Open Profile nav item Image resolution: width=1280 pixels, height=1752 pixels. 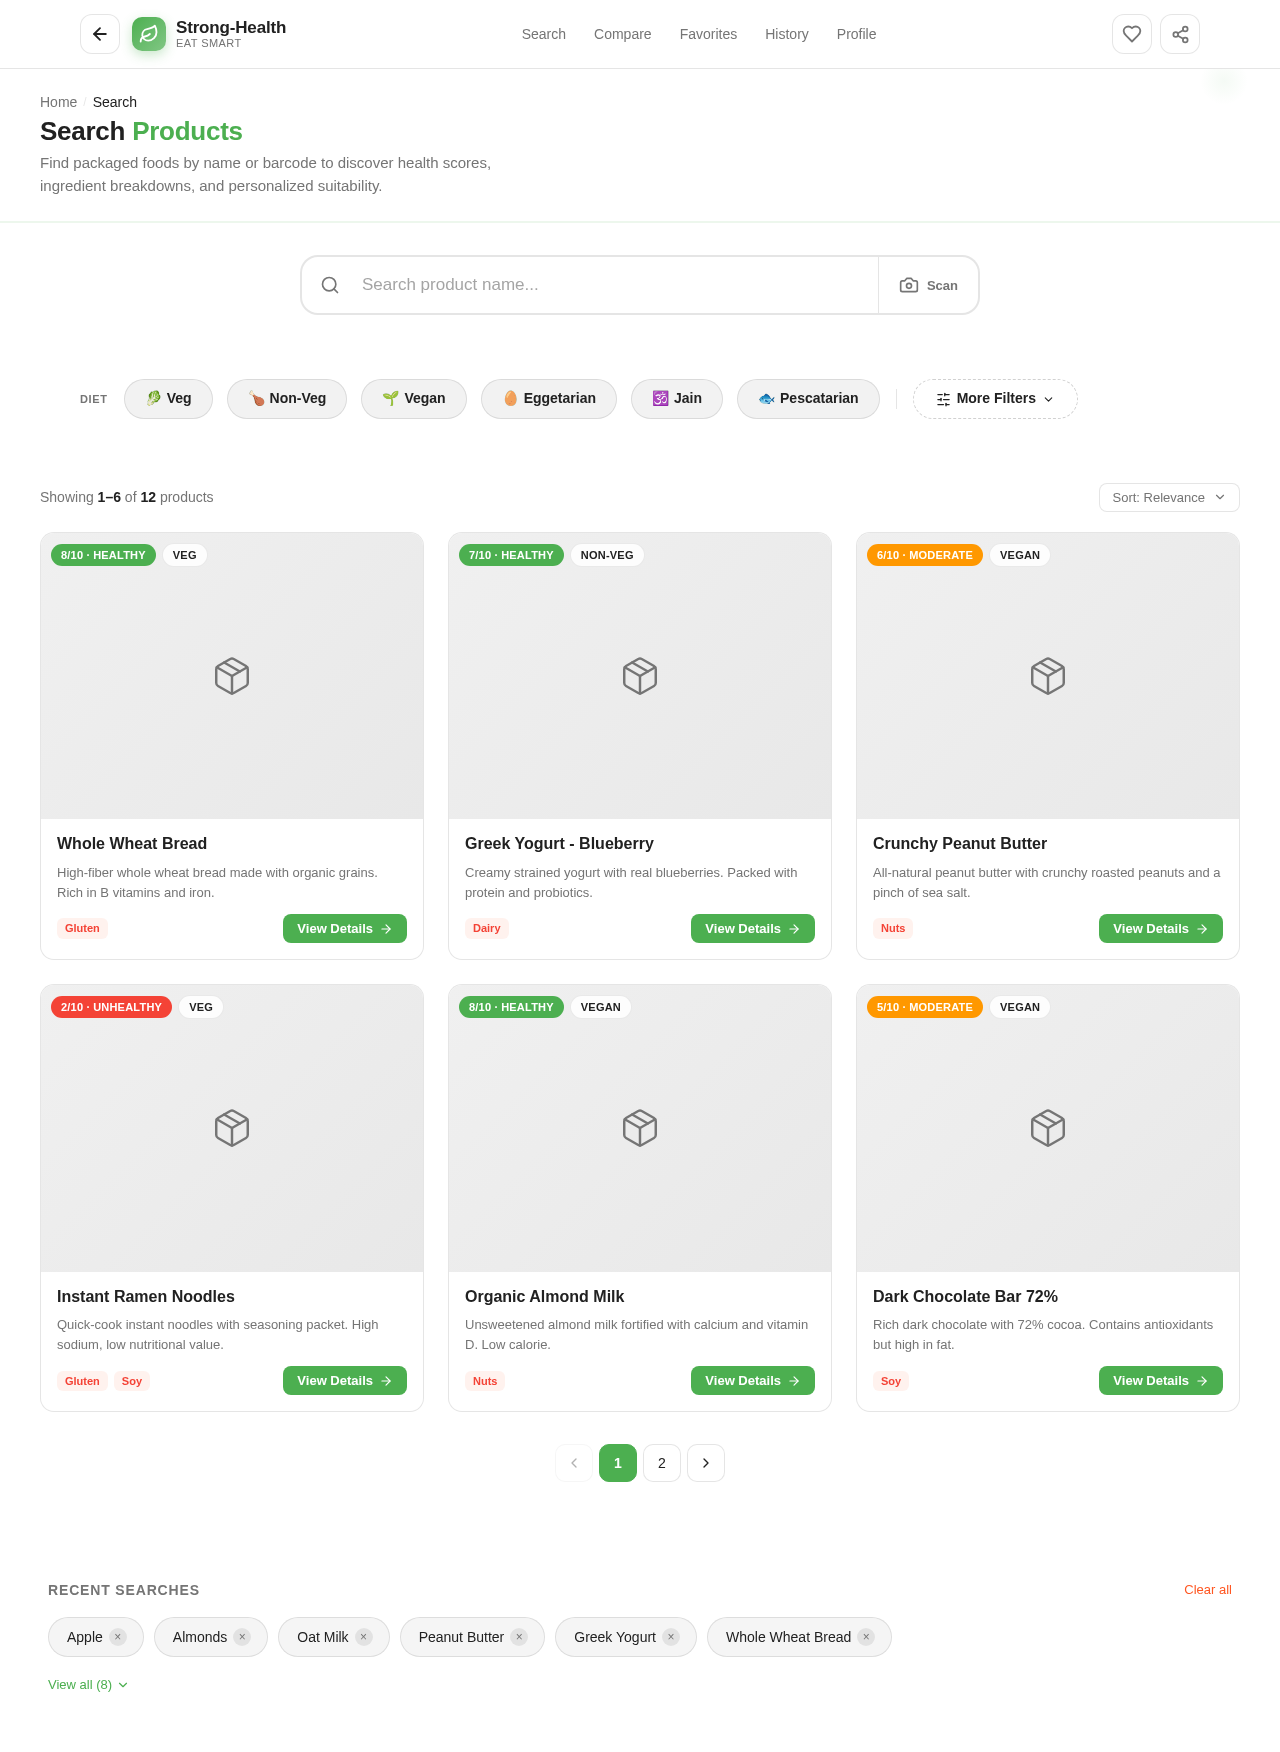pos(857,34)
